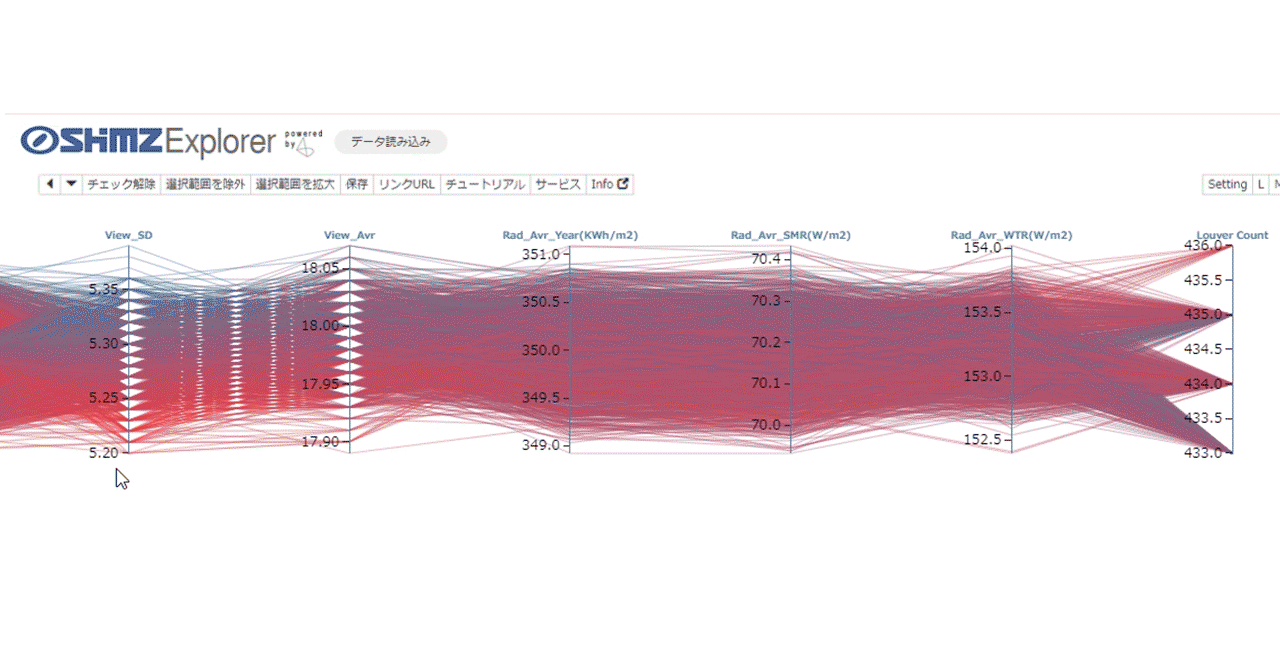Screen dimensions: 1280x650
Task: Click the View_Avr axis header
Action: pyautogui.click(x=350, y=236)
